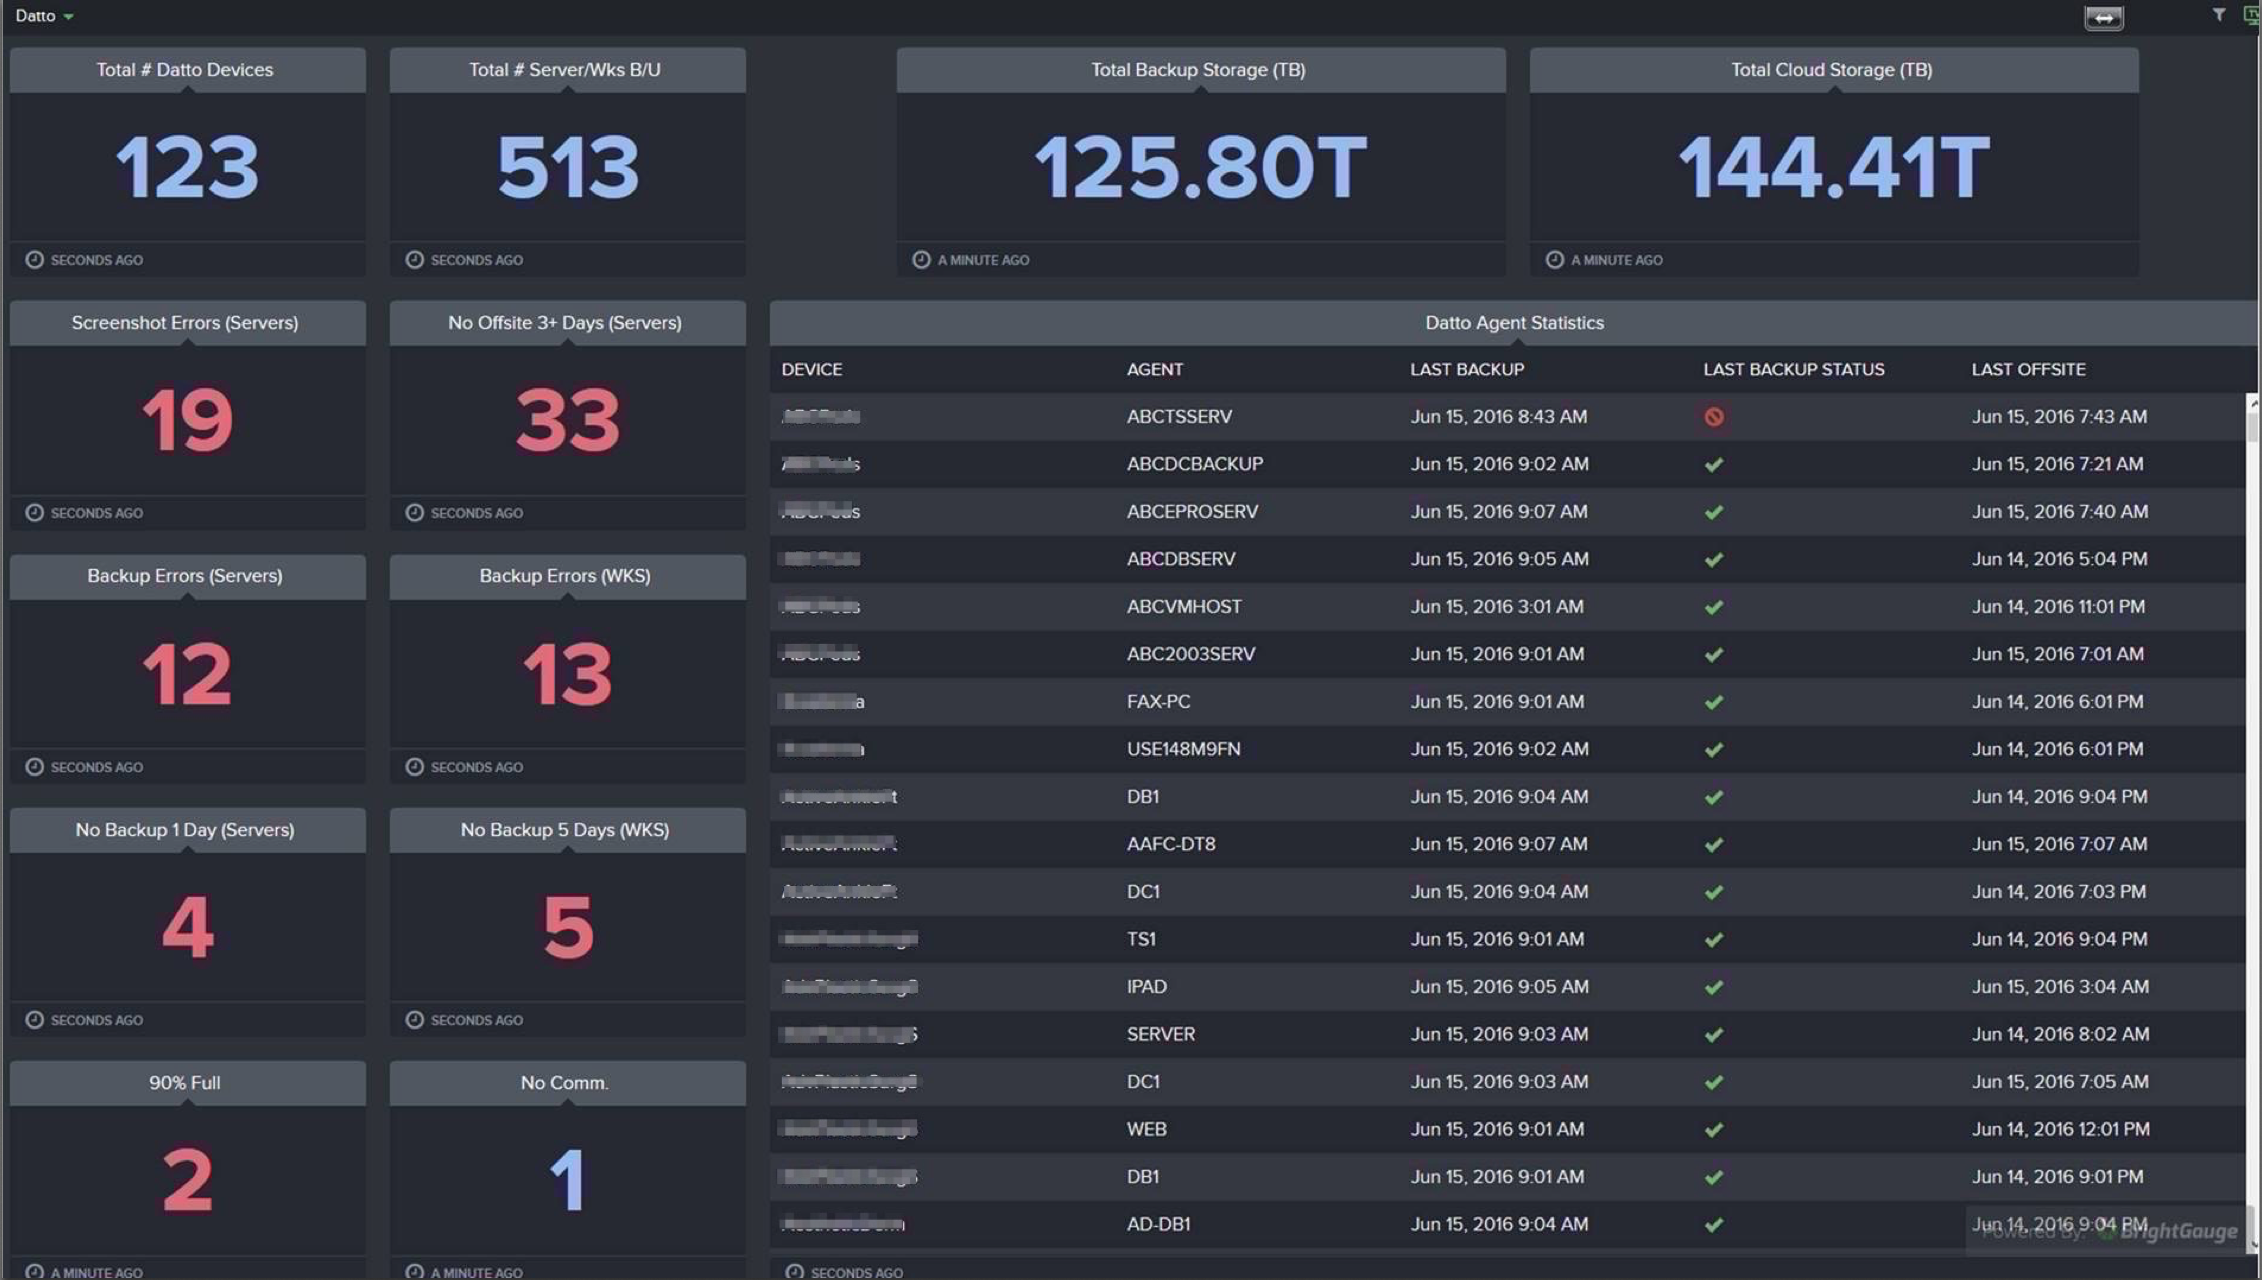Open the Total # Server/Wks B/U value 513
Screen dimensions: 2262x1280
567,167
